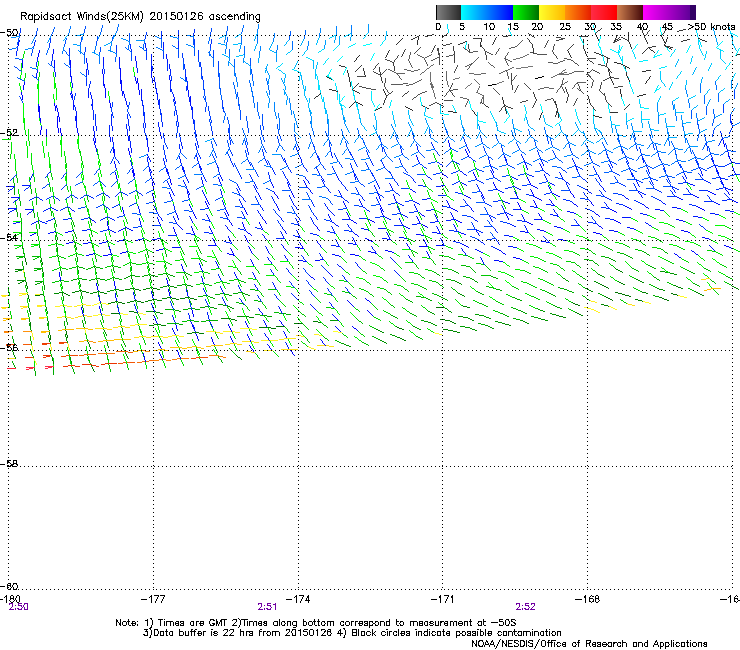Click the '>50 knots' legend label
The height and width of the screenshot is (650, 740).
pos(712,27)
